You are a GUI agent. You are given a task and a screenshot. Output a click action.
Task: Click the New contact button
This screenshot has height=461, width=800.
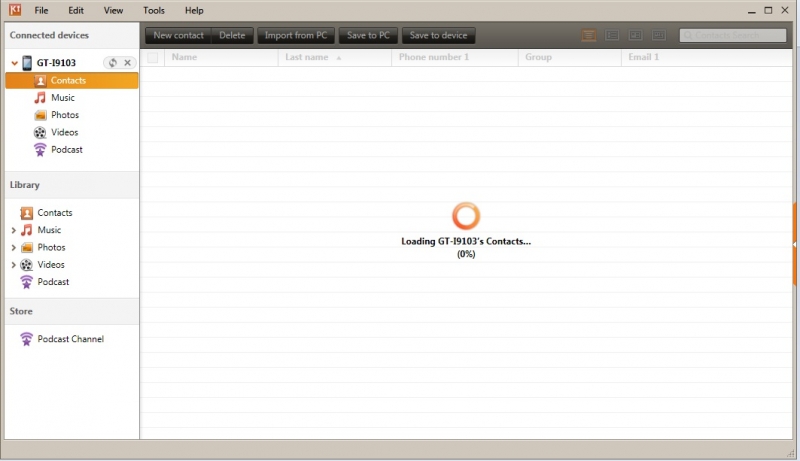tap(178, 36)
